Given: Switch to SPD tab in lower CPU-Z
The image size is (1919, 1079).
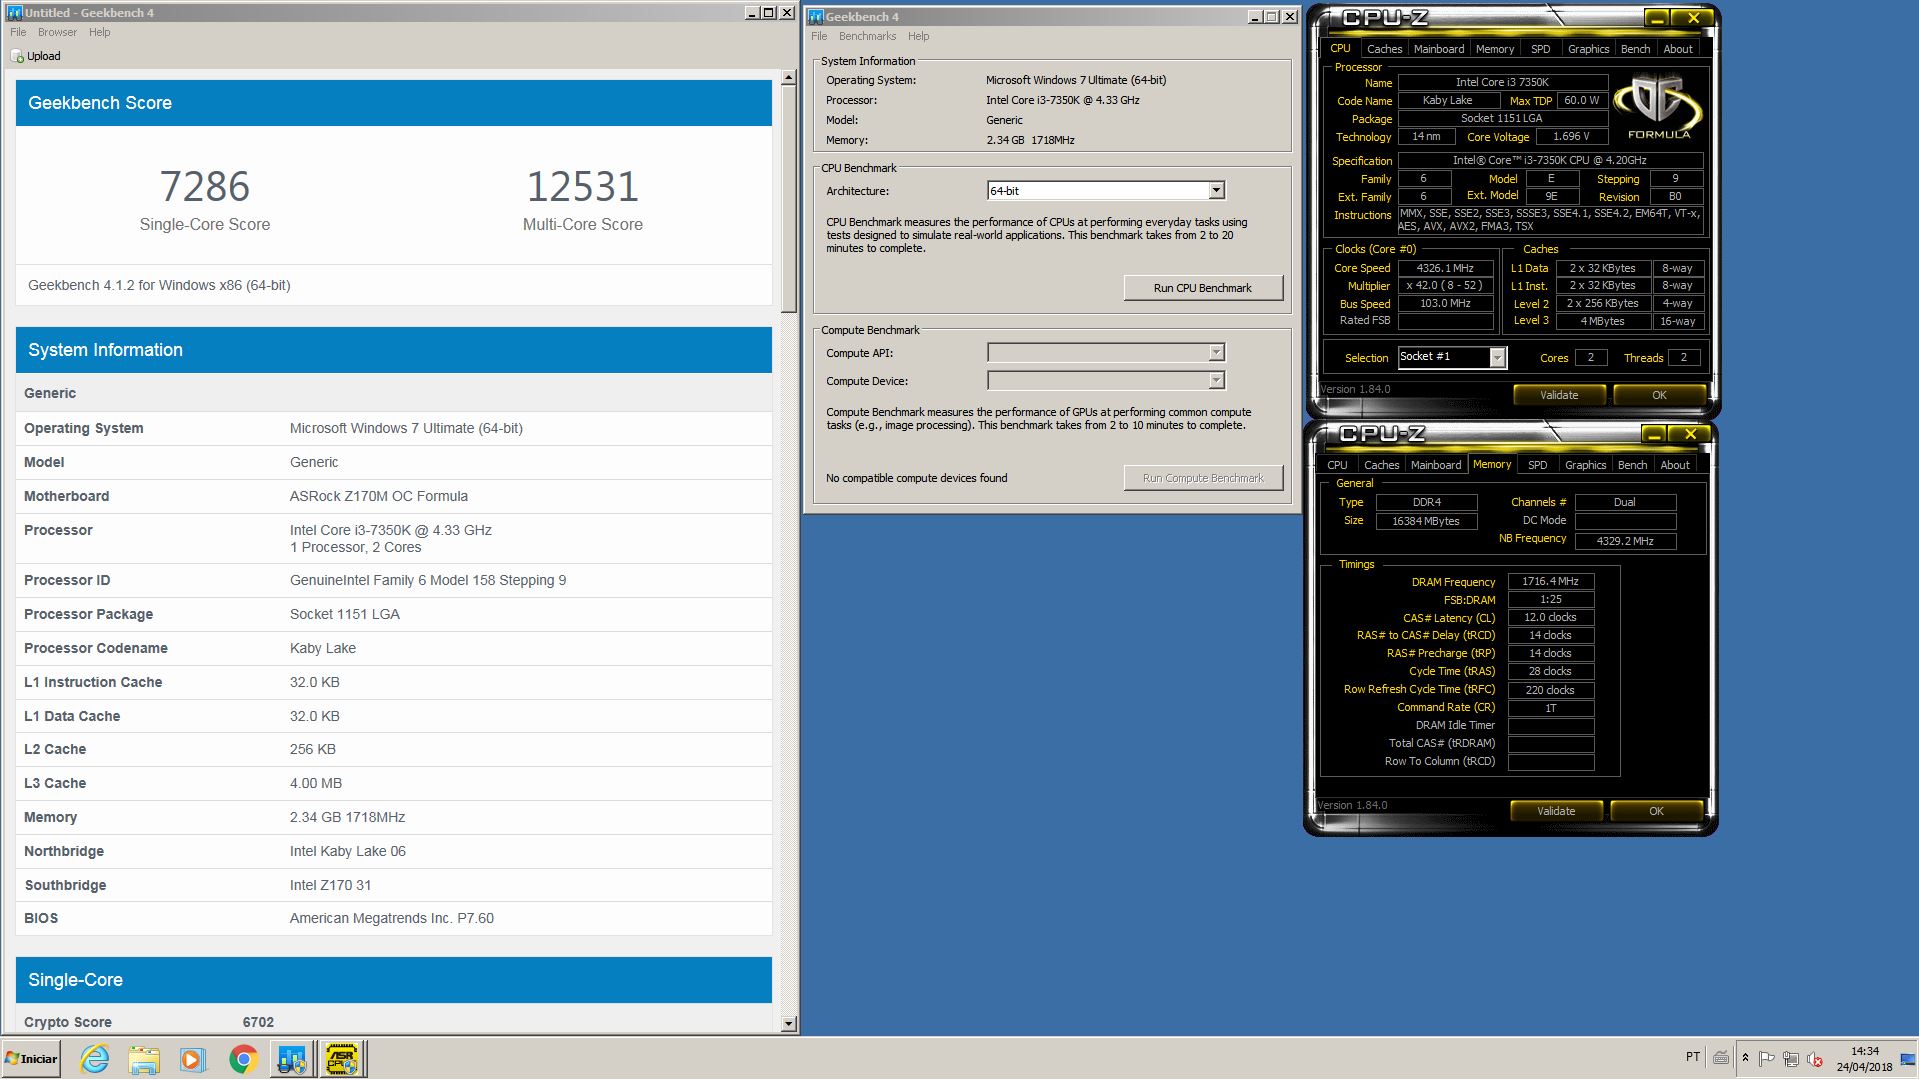Looking at the screenshot, I should tap(1537, 465).
